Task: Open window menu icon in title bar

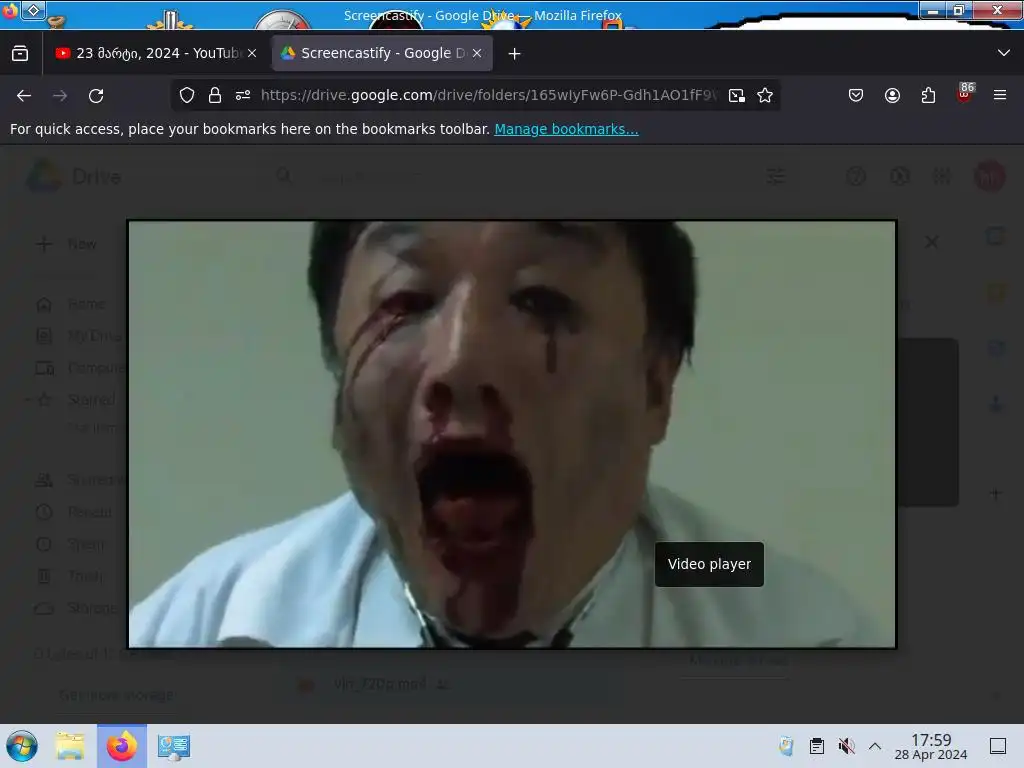Action: [x=10, y=10]
